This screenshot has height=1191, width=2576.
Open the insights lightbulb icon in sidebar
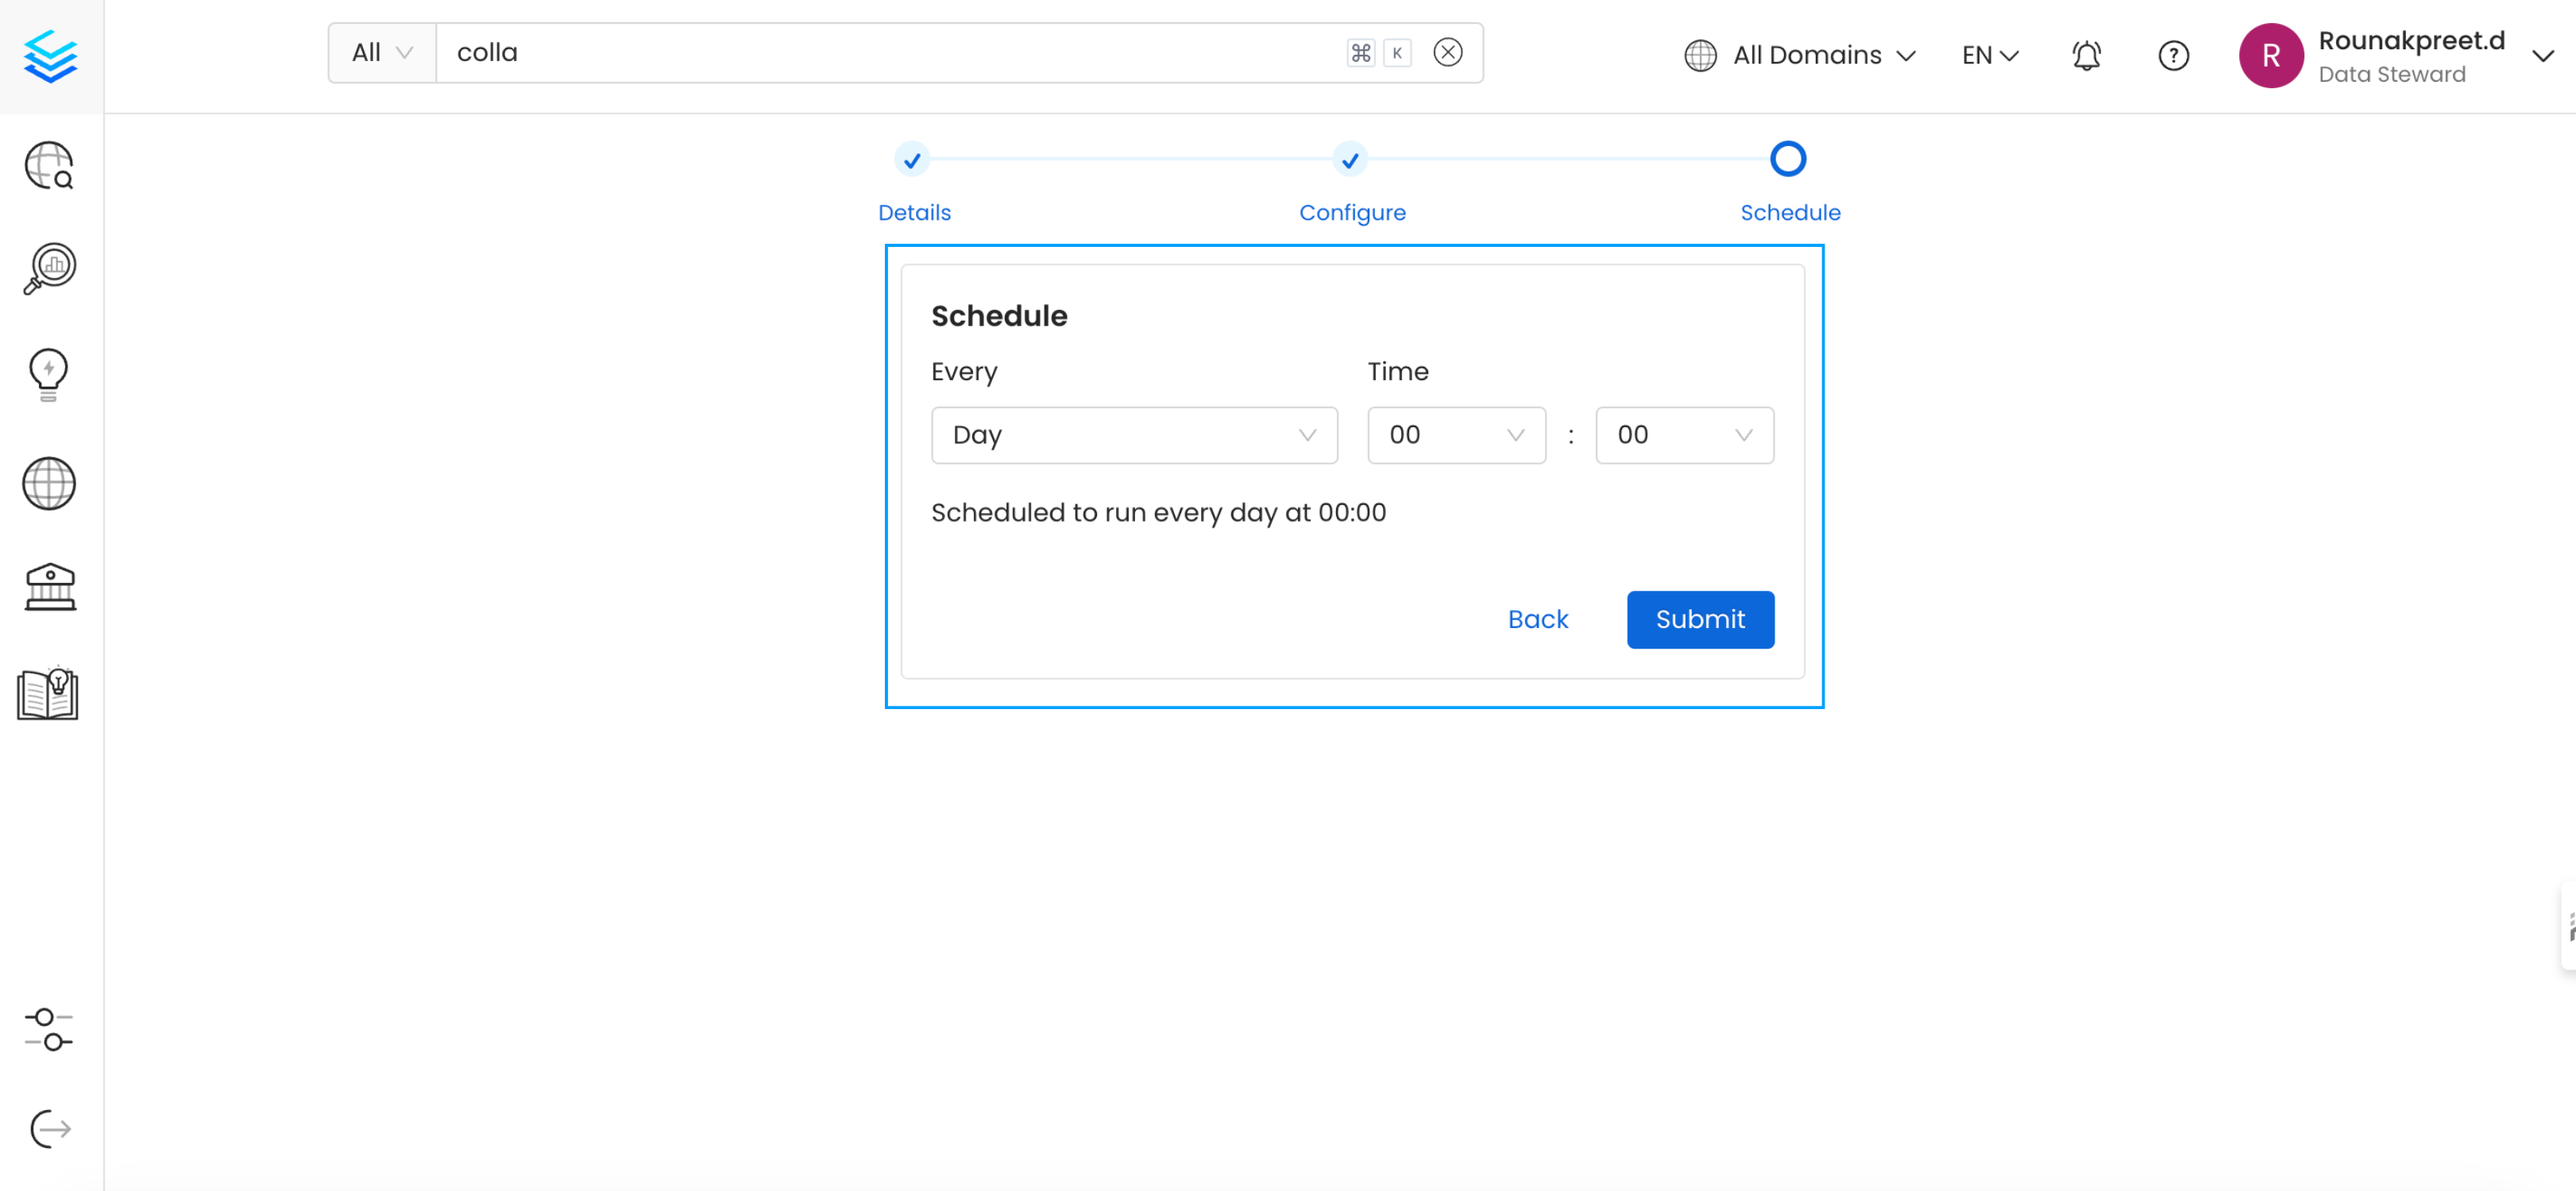pyautogui.click(x=48, y=375)
